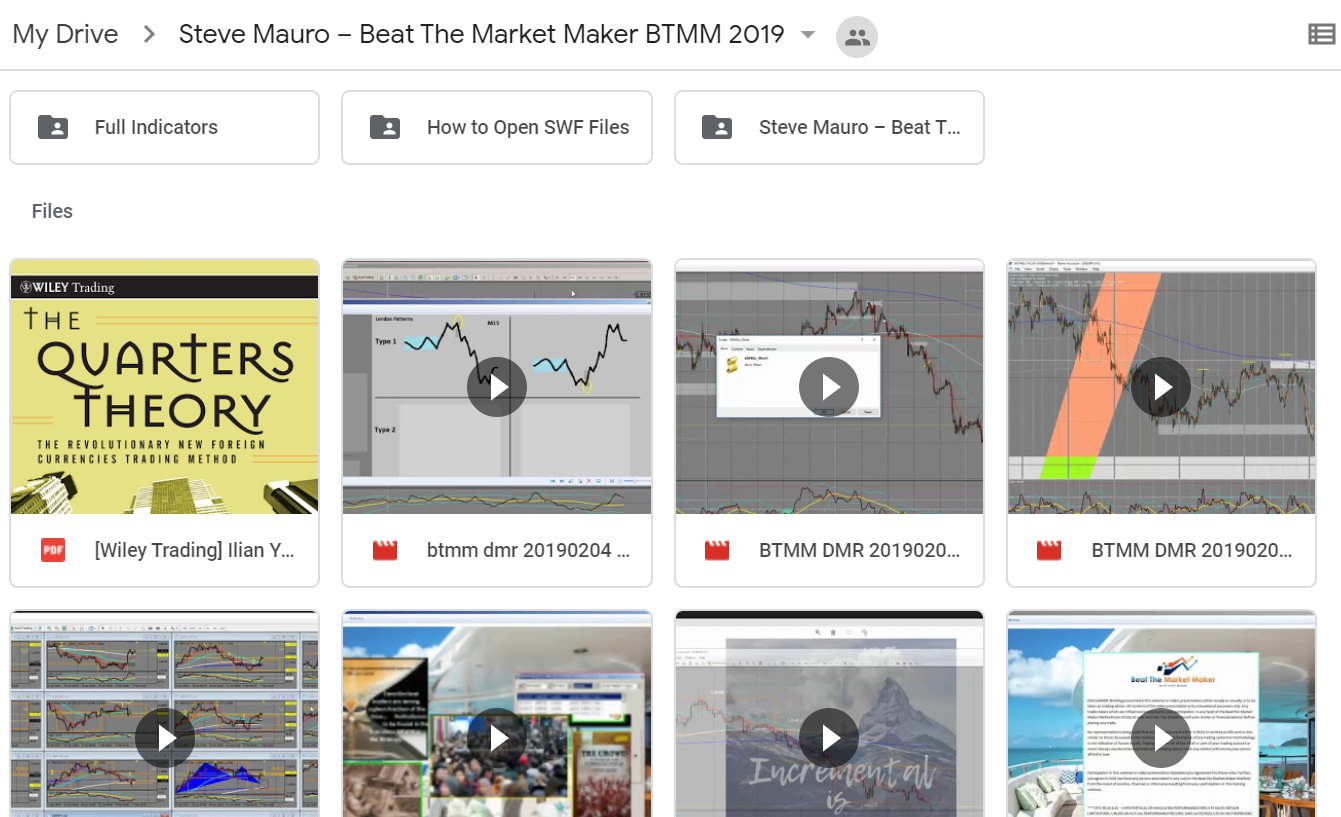Play the Incremental mountain video thumbnail
This screenshot has height=817, width=1341.
coord(829,738)
